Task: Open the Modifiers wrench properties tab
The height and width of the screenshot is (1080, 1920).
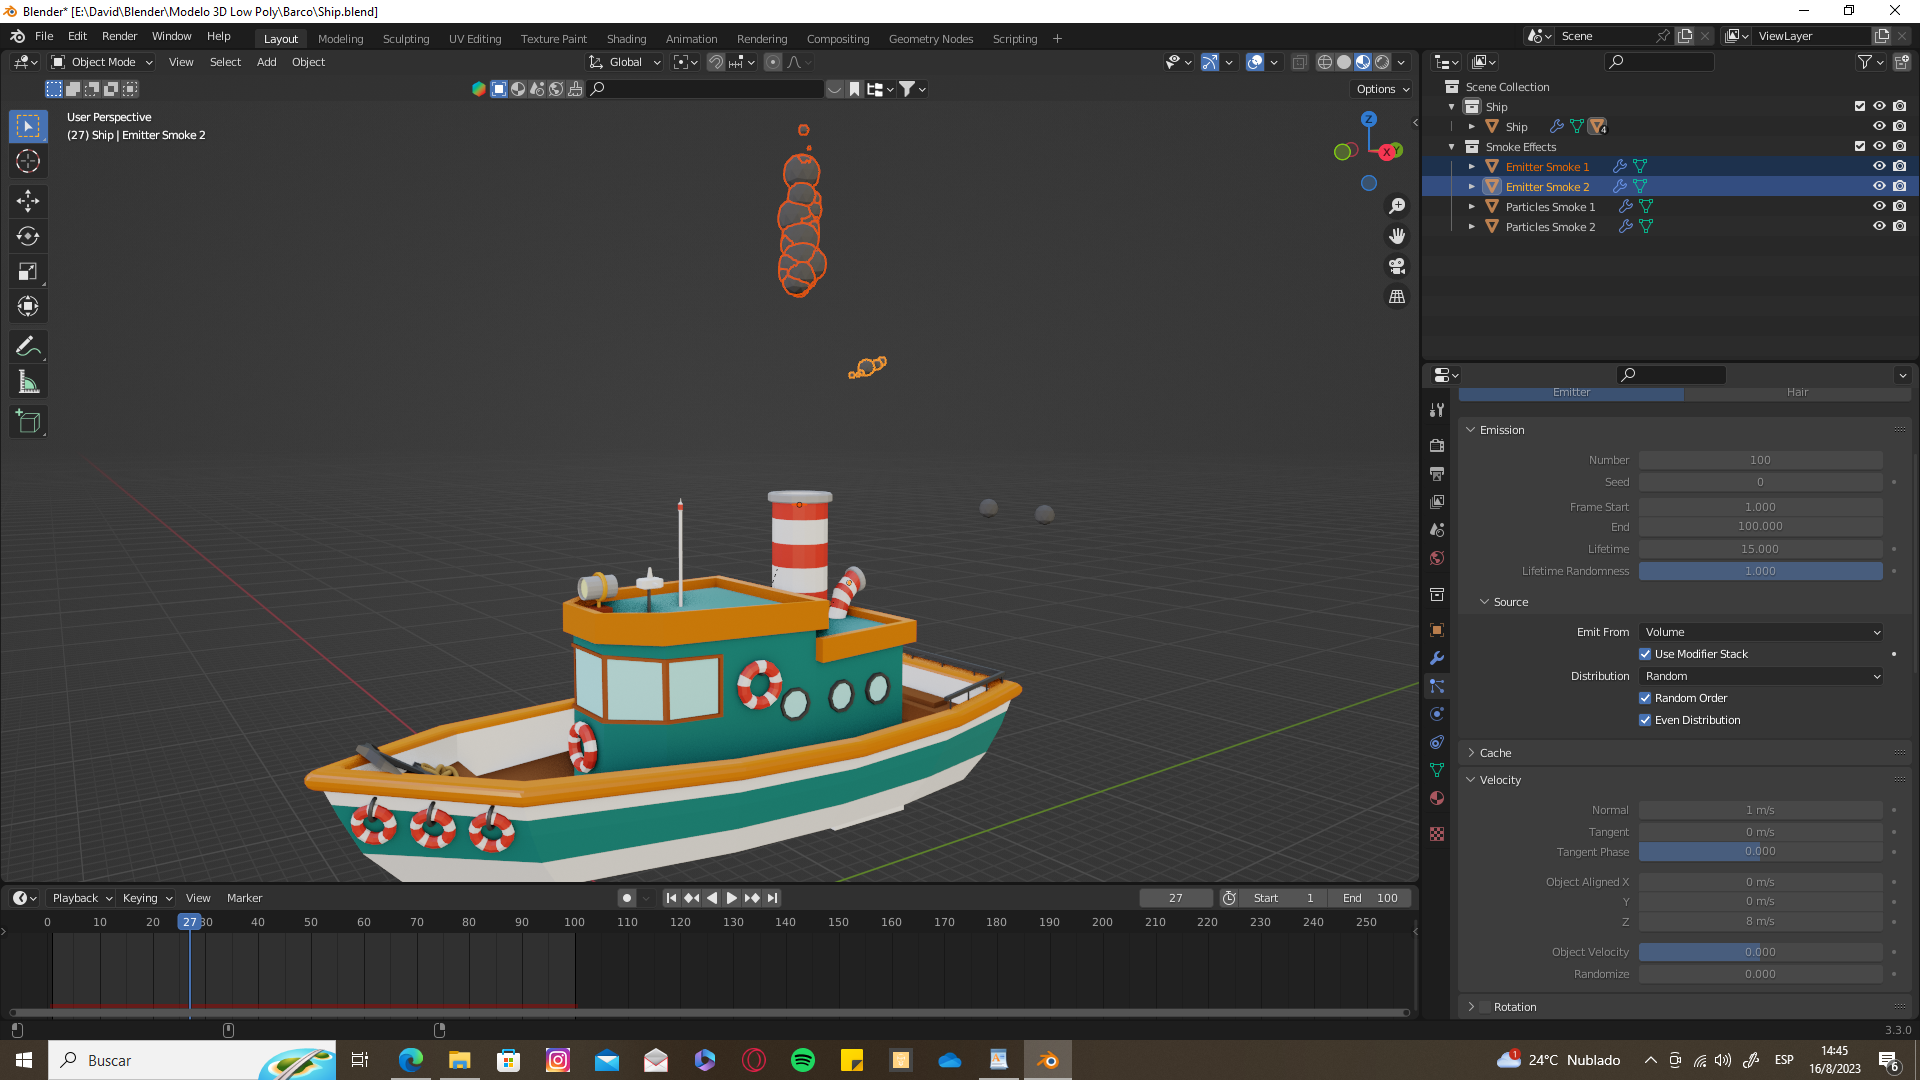Action: [1437, 658]
